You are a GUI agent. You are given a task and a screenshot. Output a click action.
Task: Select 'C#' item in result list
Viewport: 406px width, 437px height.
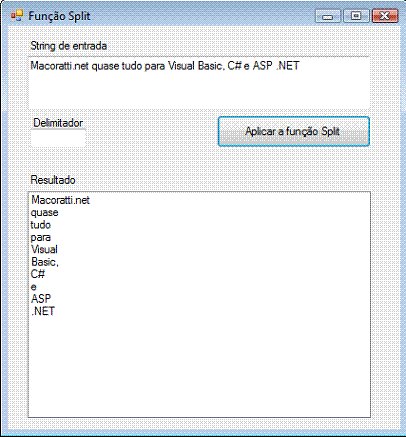click(x=38, y=274)
